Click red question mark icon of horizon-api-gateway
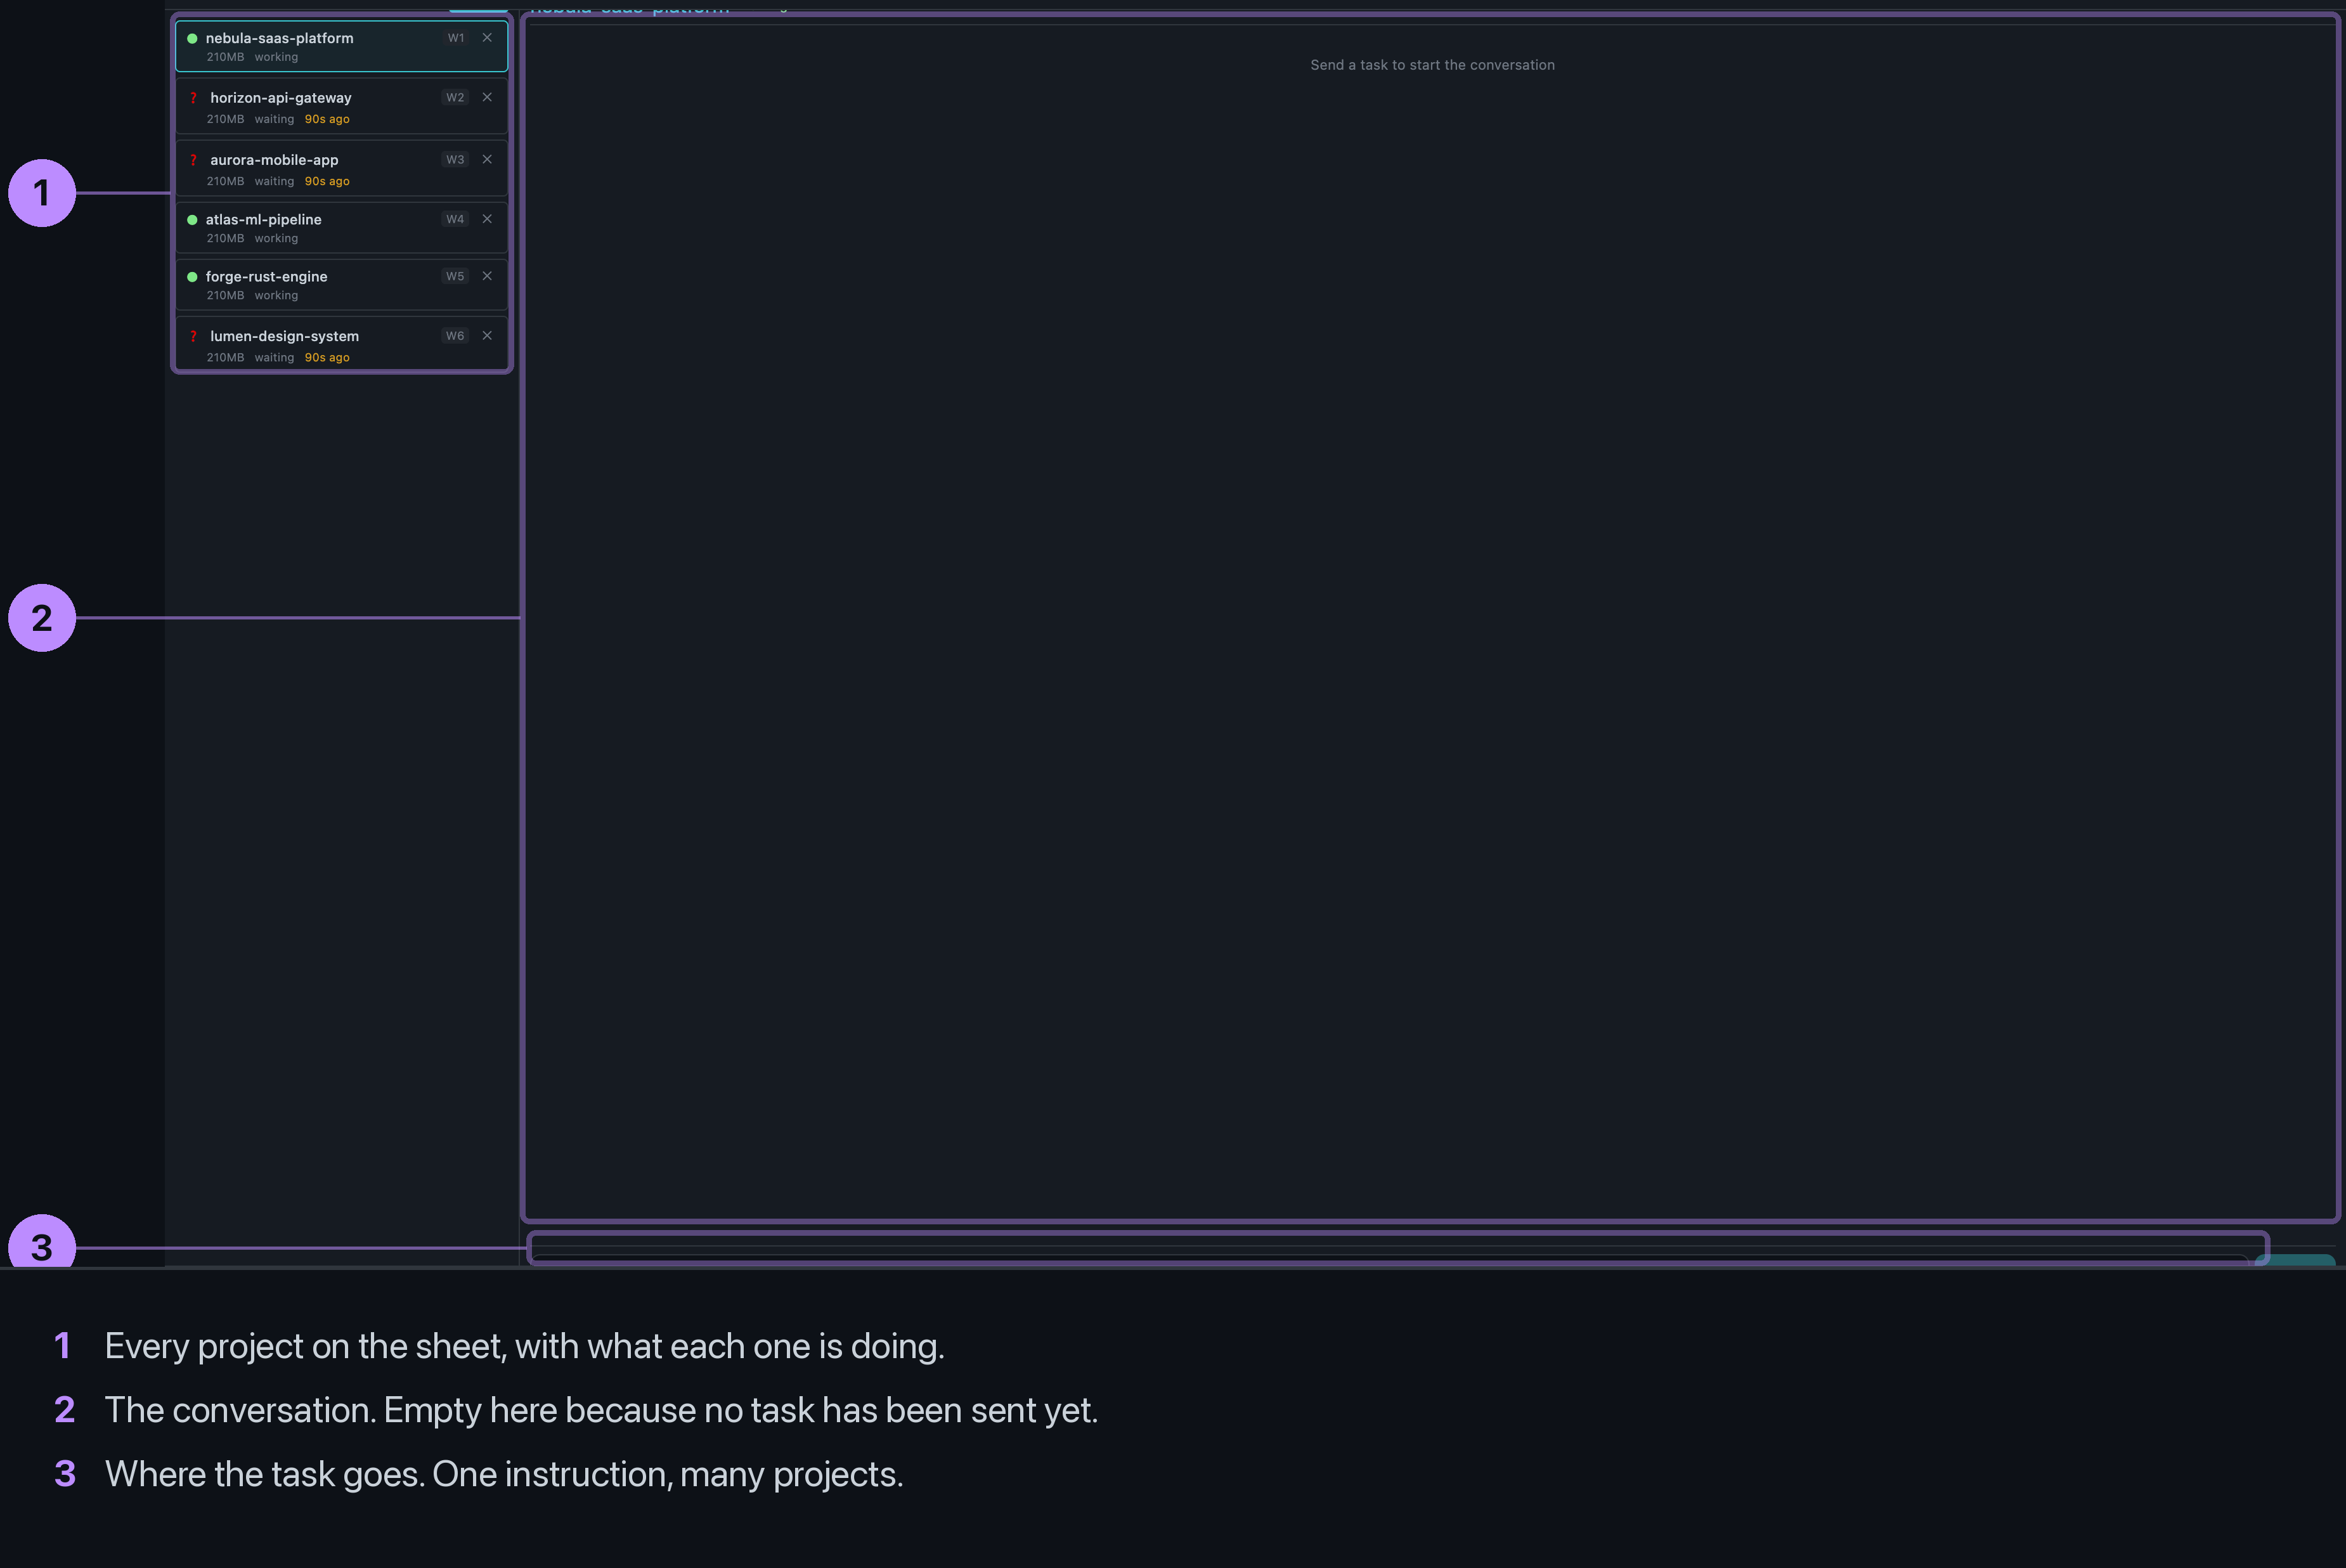 coord(193,98)
